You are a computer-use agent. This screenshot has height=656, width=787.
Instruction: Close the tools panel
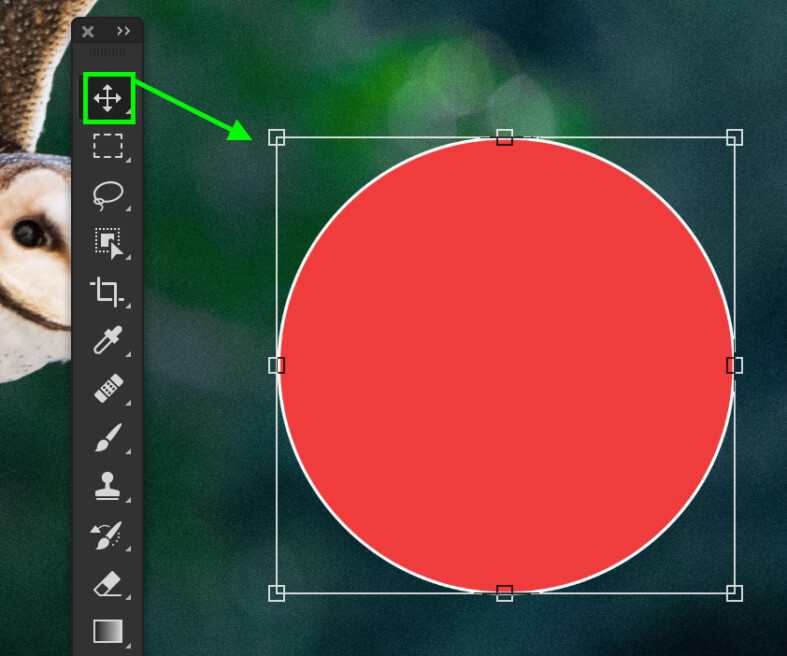[x=88, y=31]
